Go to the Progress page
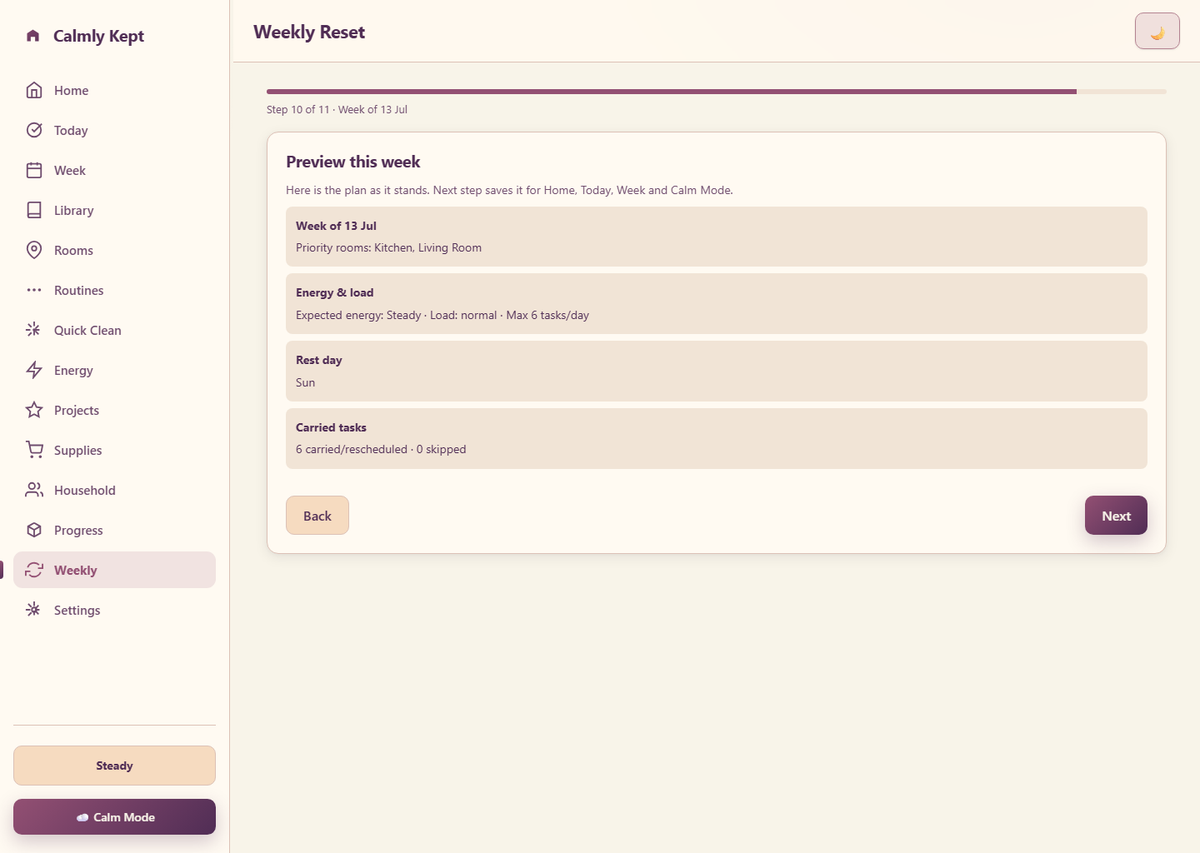The height and width of the screenshot is (853, 1200). pos(114,530)
